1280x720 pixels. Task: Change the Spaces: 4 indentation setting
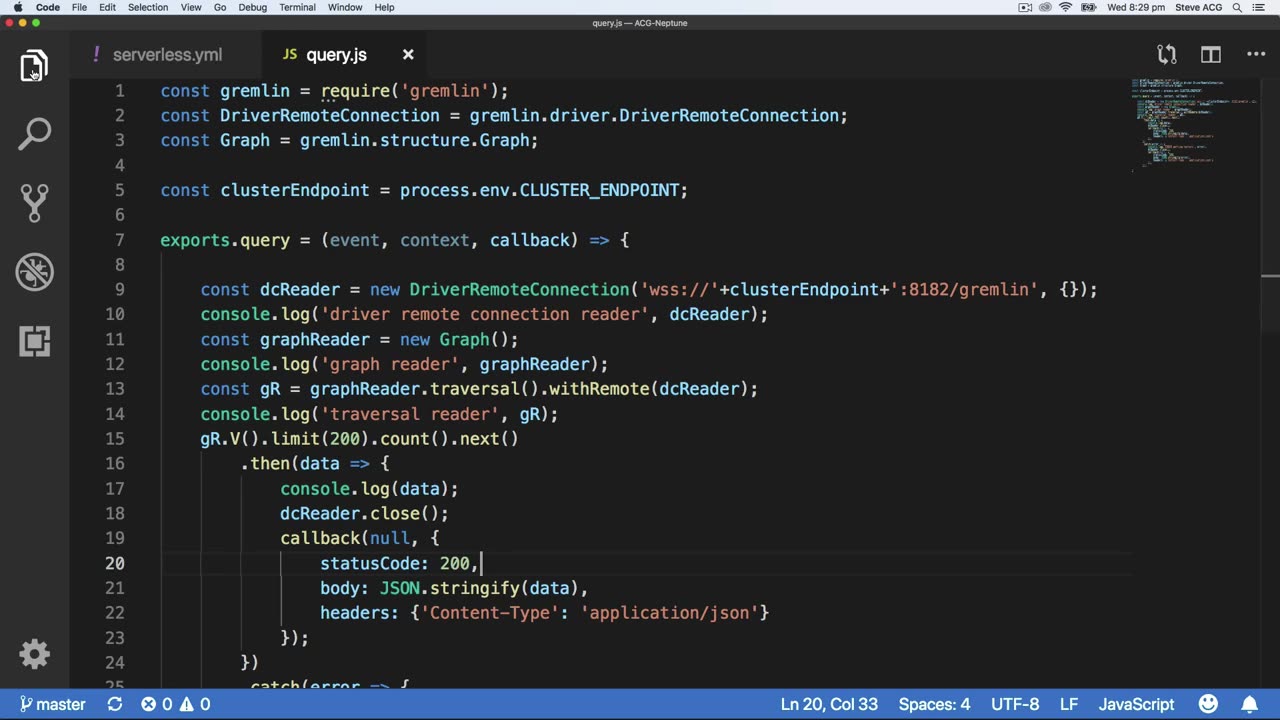tap(934, 704)
